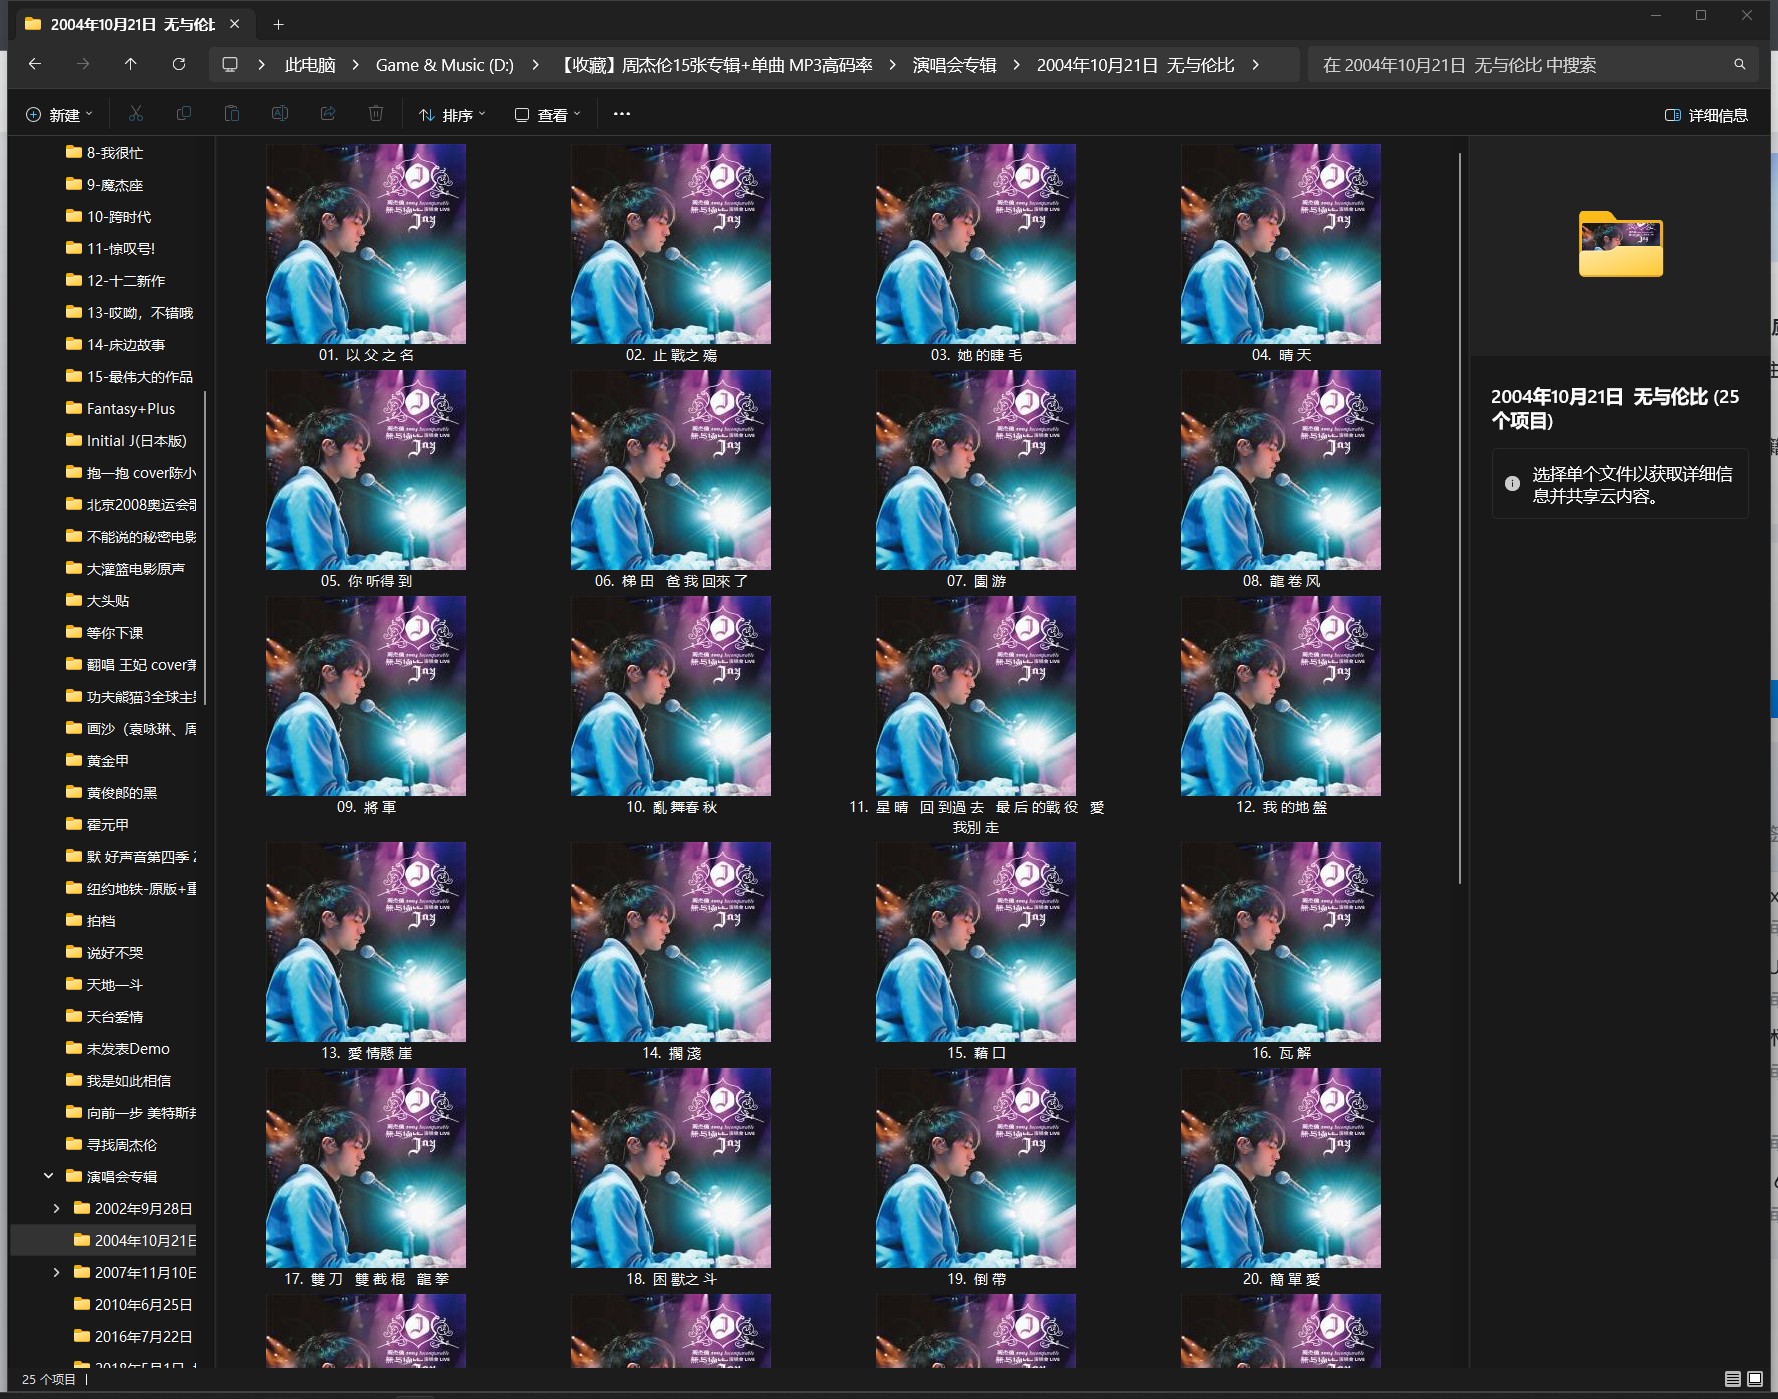Expand the 2007年11月10日 tree folder
The width and height of the screenshot is (1778, 1399).
tap(56, 1272)
